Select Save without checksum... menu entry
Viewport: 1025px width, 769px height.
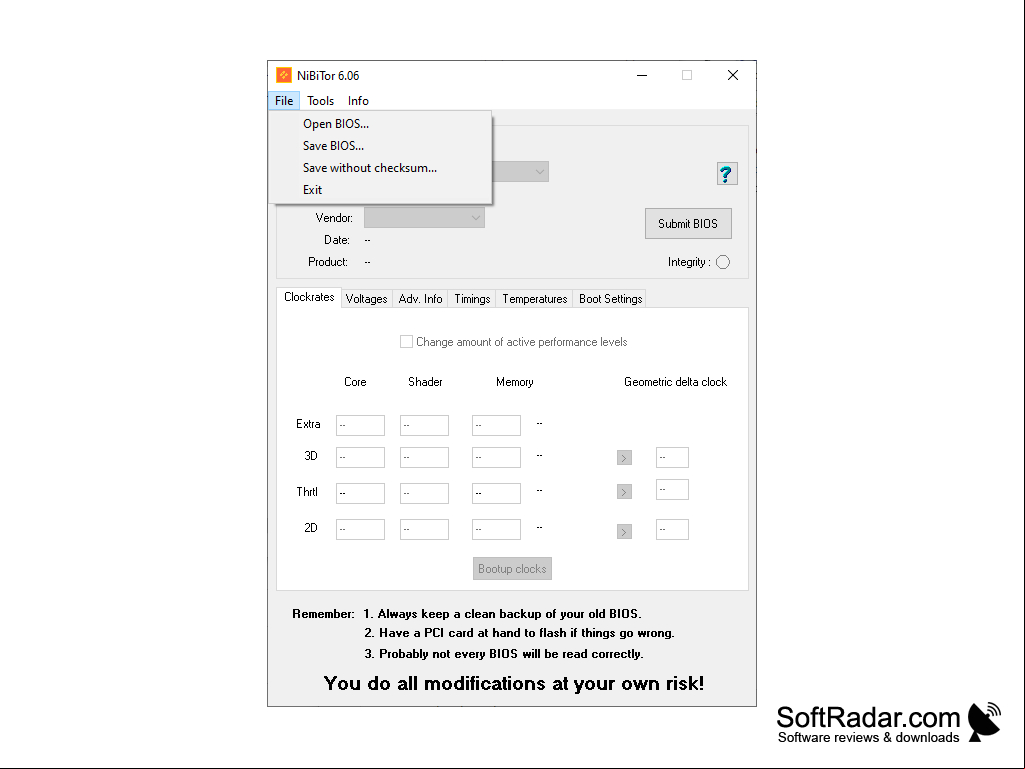point(380,168)
